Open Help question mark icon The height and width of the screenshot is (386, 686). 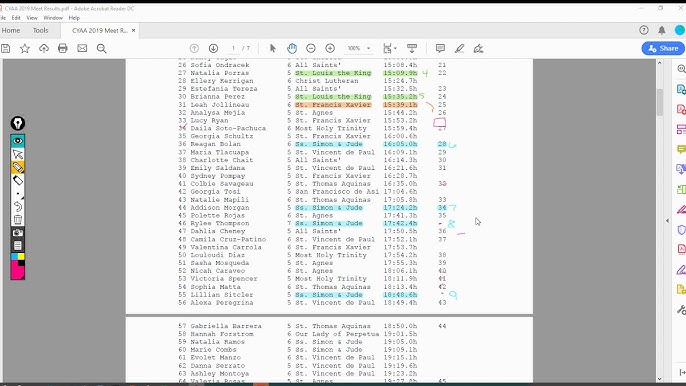644,30
